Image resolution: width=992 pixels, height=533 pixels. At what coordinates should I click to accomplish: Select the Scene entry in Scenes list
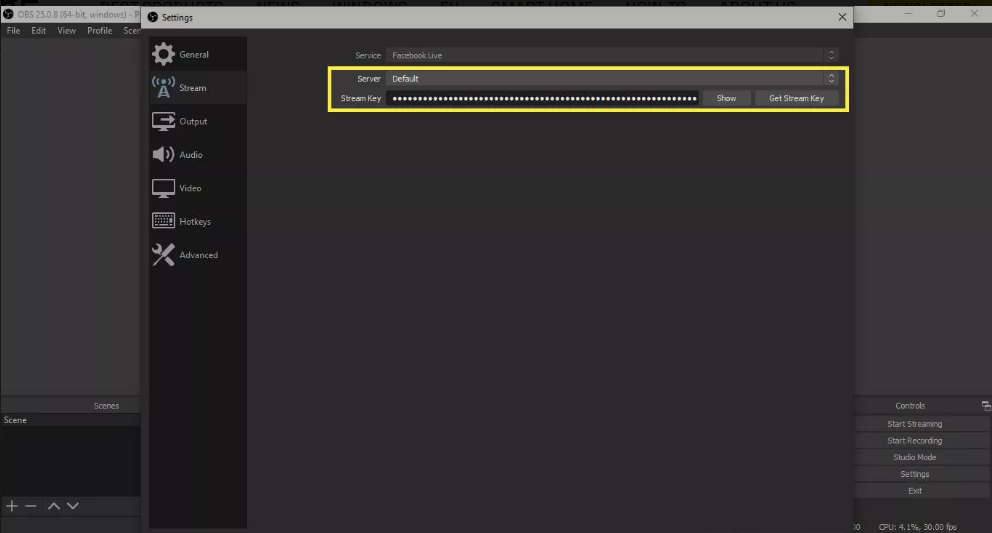[70, 420]
